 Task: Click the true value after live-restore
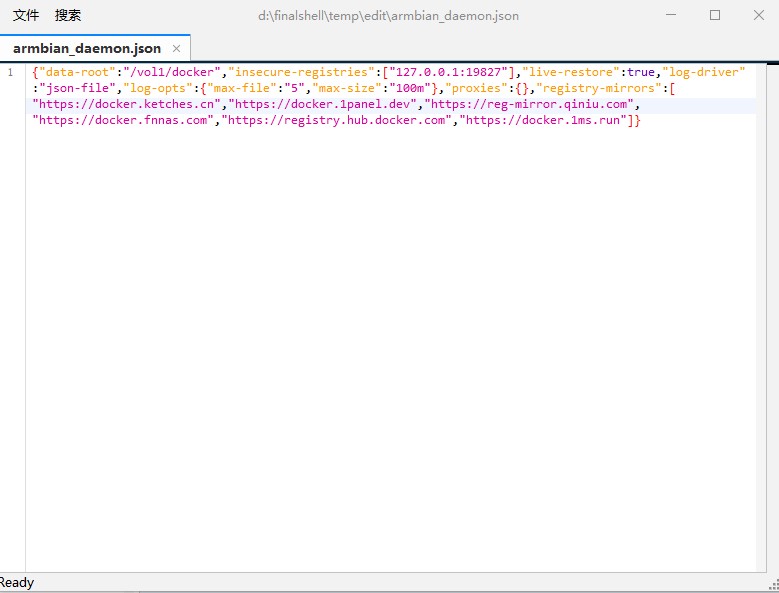(641, 73)
